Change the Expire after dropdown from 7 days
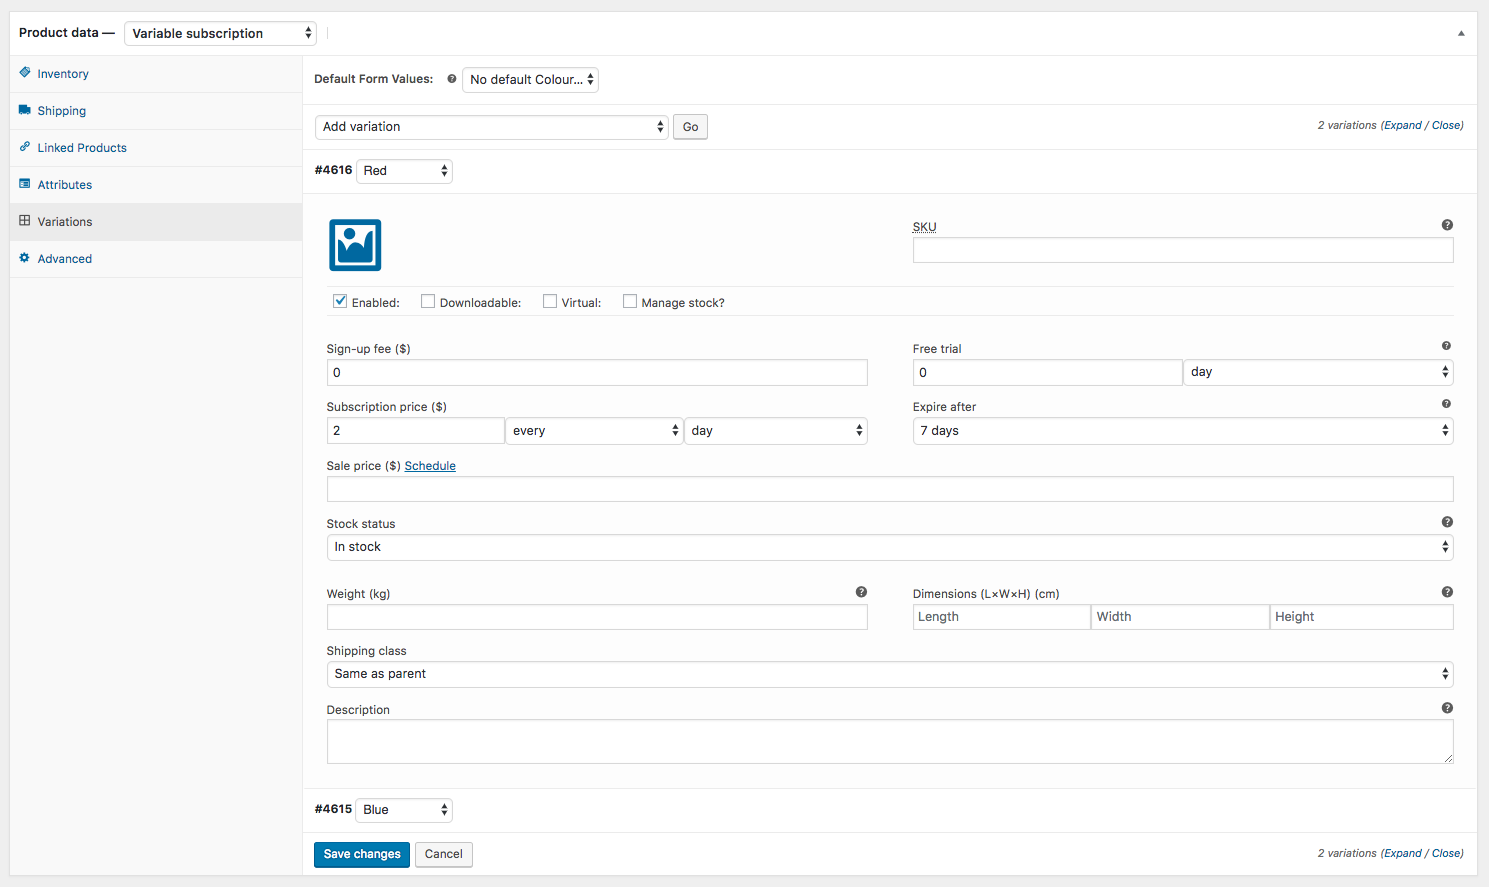The image size is (1489, 887). (x=1183, y=430)
